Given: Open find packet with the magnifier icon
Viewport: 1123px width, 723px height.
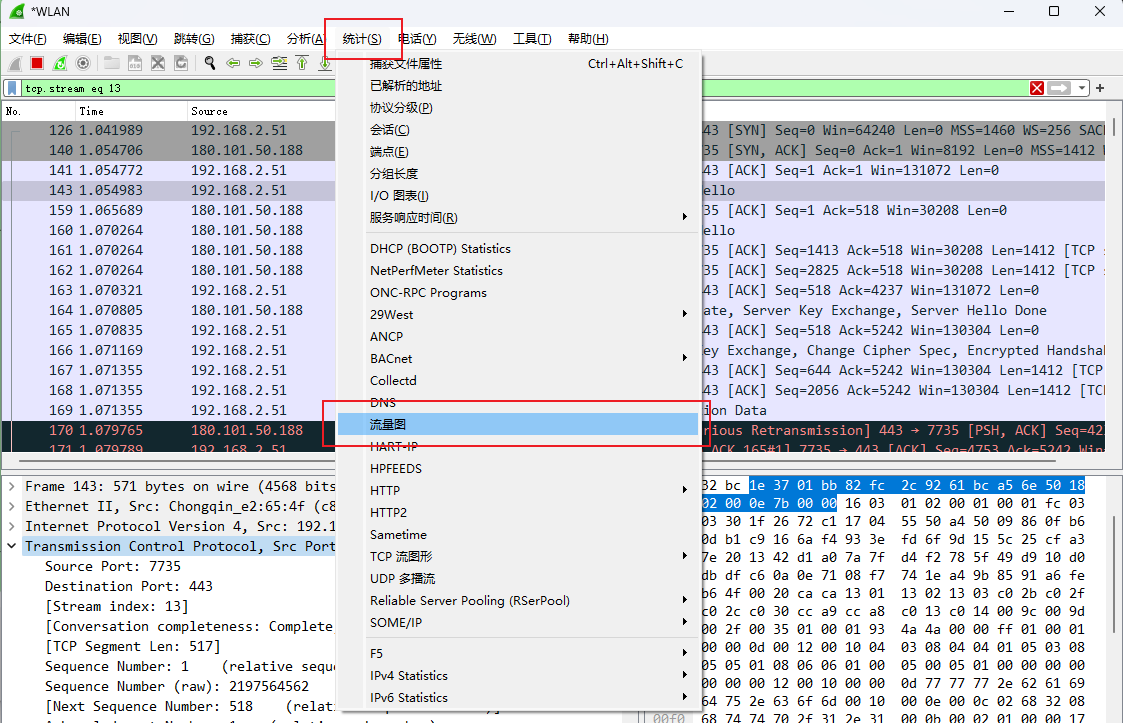Looking at the screenshot, I should pos(210,64).
